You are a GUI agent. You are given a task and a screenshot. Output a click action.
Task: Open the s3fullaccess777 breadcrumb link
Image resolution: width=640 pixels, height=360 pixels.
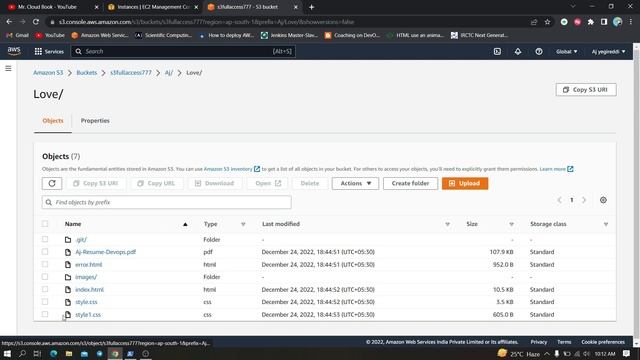click(131, 73)
